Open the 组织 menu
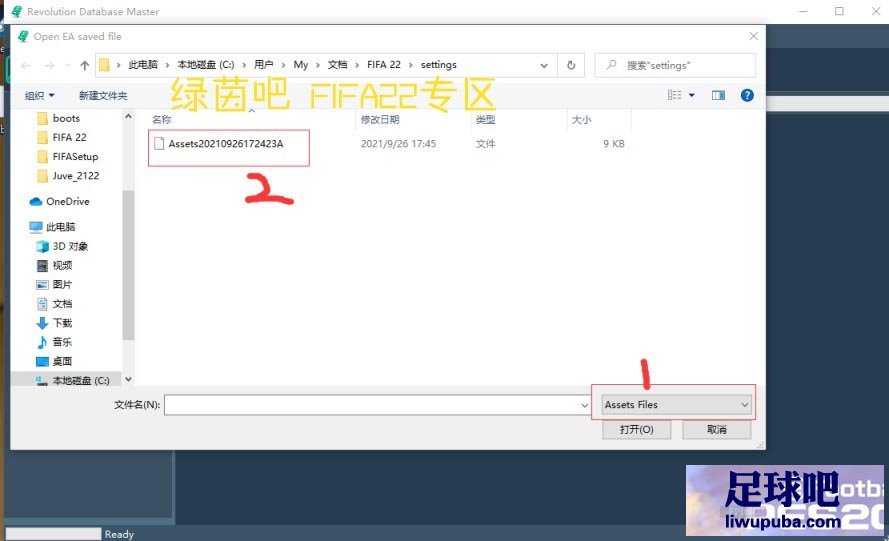This screenshot has height=541, width=889. point(39,95)
